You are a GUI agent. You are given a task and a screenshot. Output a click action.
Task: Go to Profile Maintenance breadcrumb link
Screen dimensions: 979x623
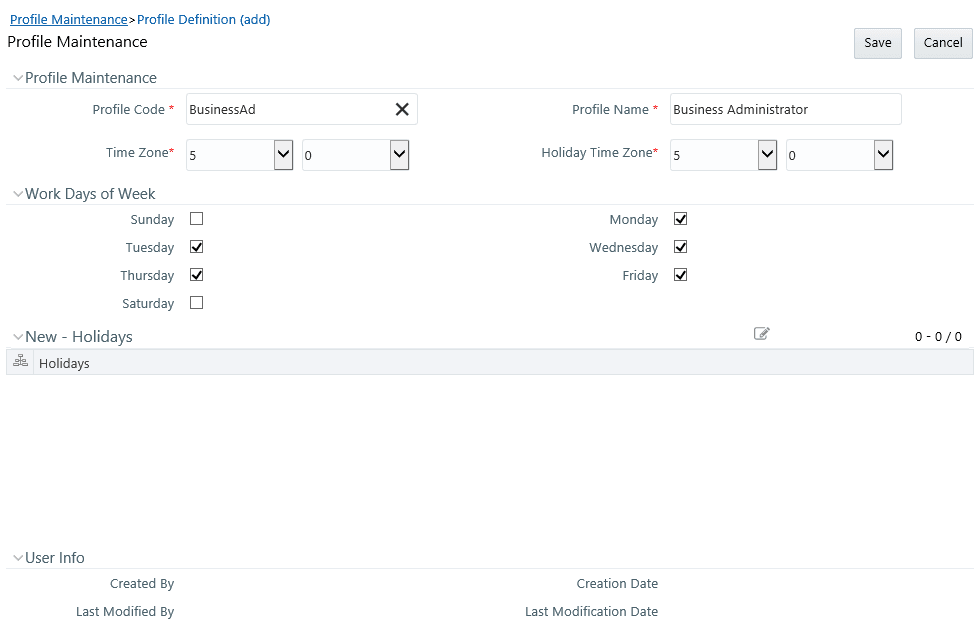pos(69,19)
